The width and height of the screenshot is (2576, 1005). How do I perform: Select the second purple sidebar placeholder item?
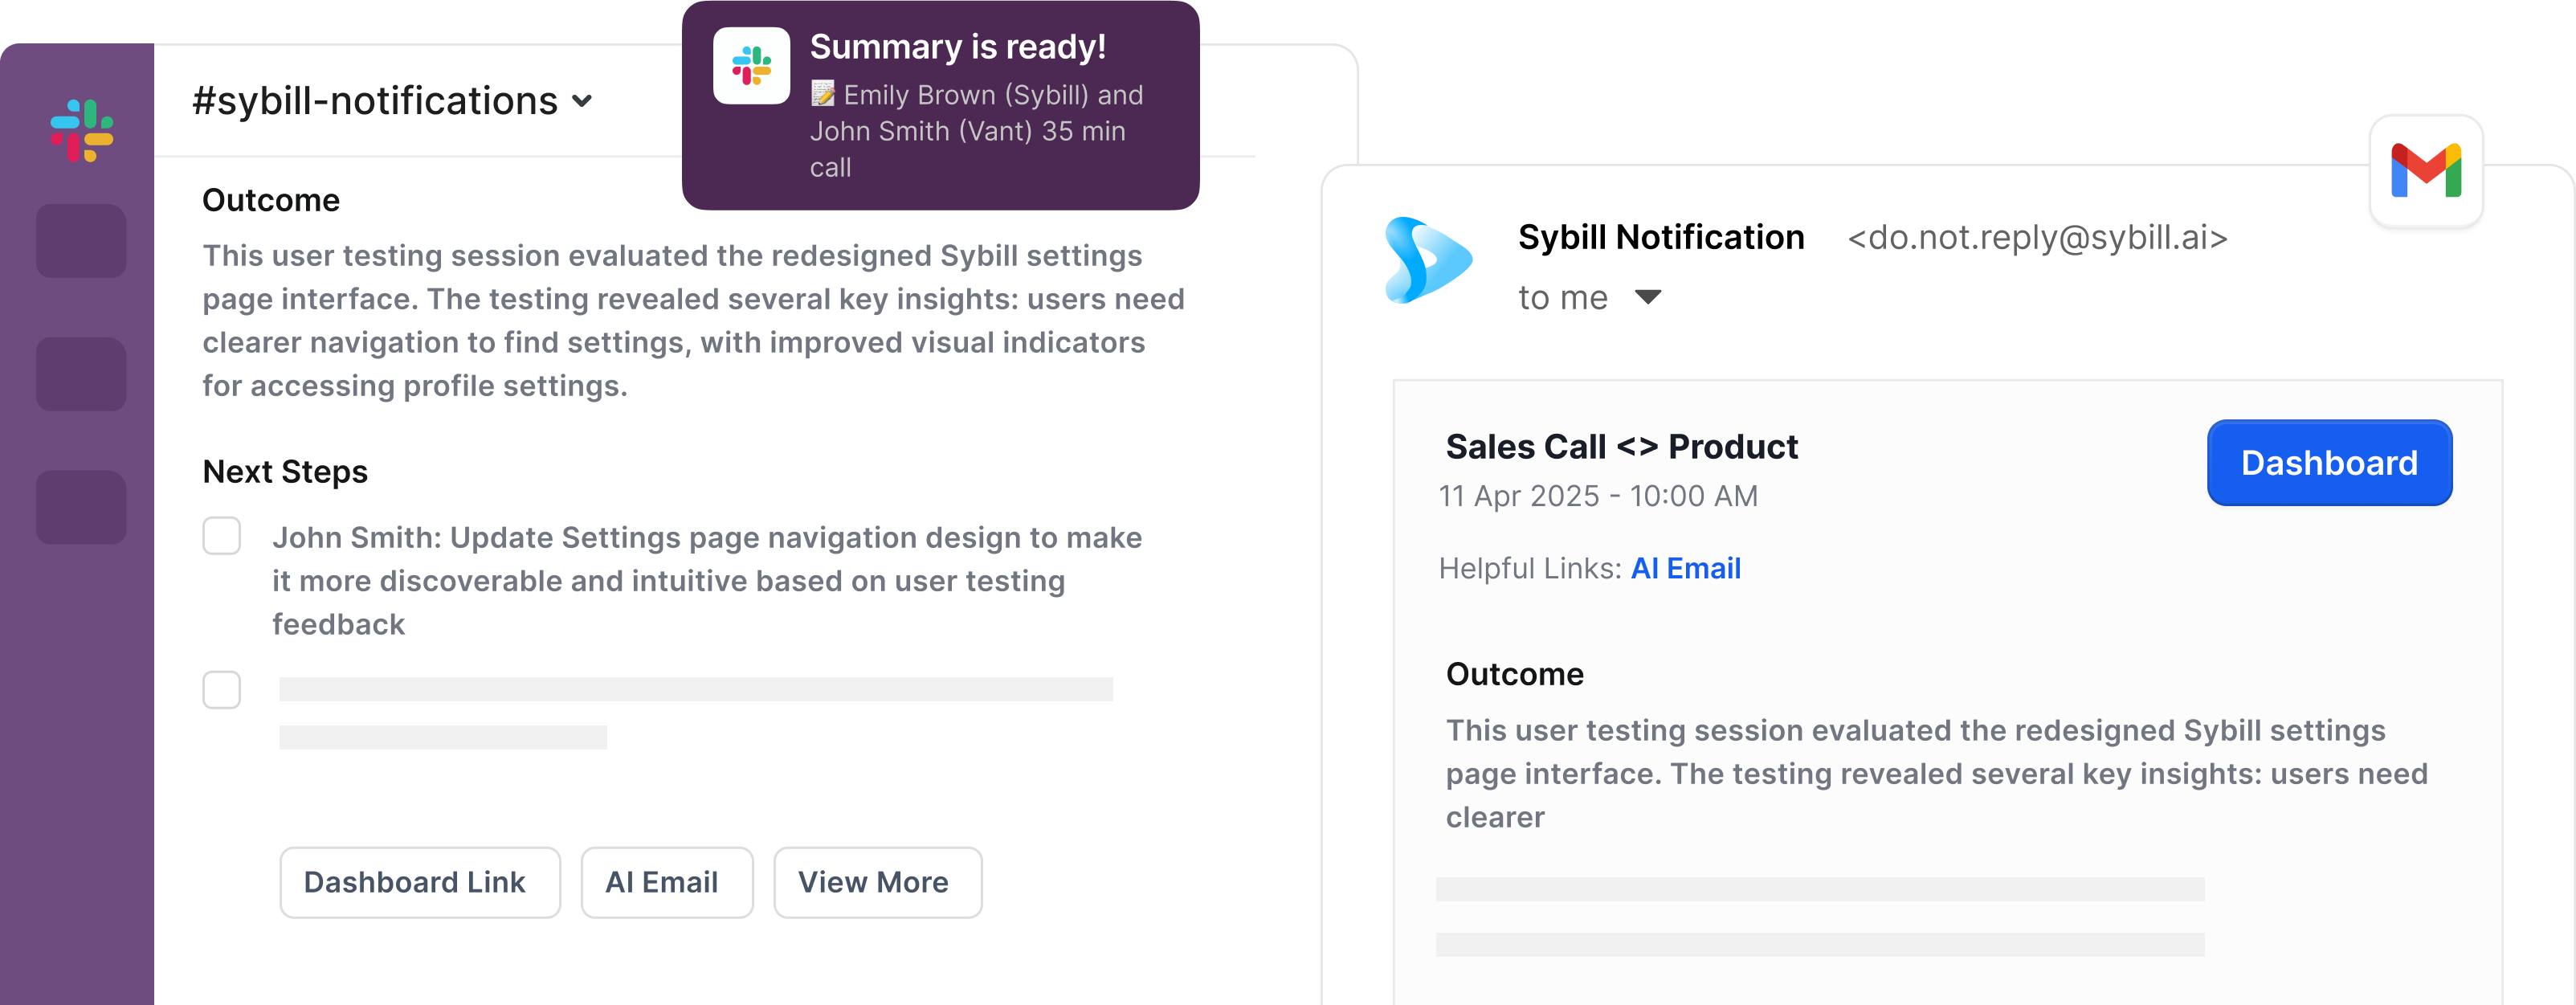81,374
